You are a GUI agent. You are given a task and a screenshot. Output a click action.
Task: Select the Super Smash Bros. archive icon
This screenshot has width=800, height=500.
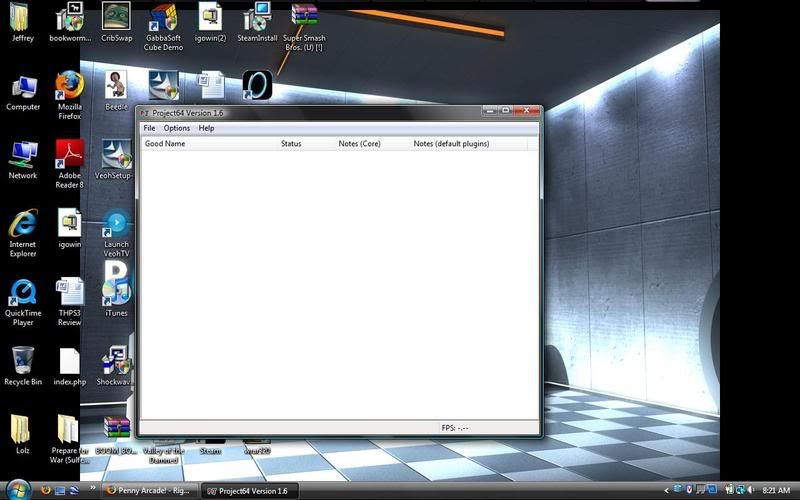click(304, 18)
